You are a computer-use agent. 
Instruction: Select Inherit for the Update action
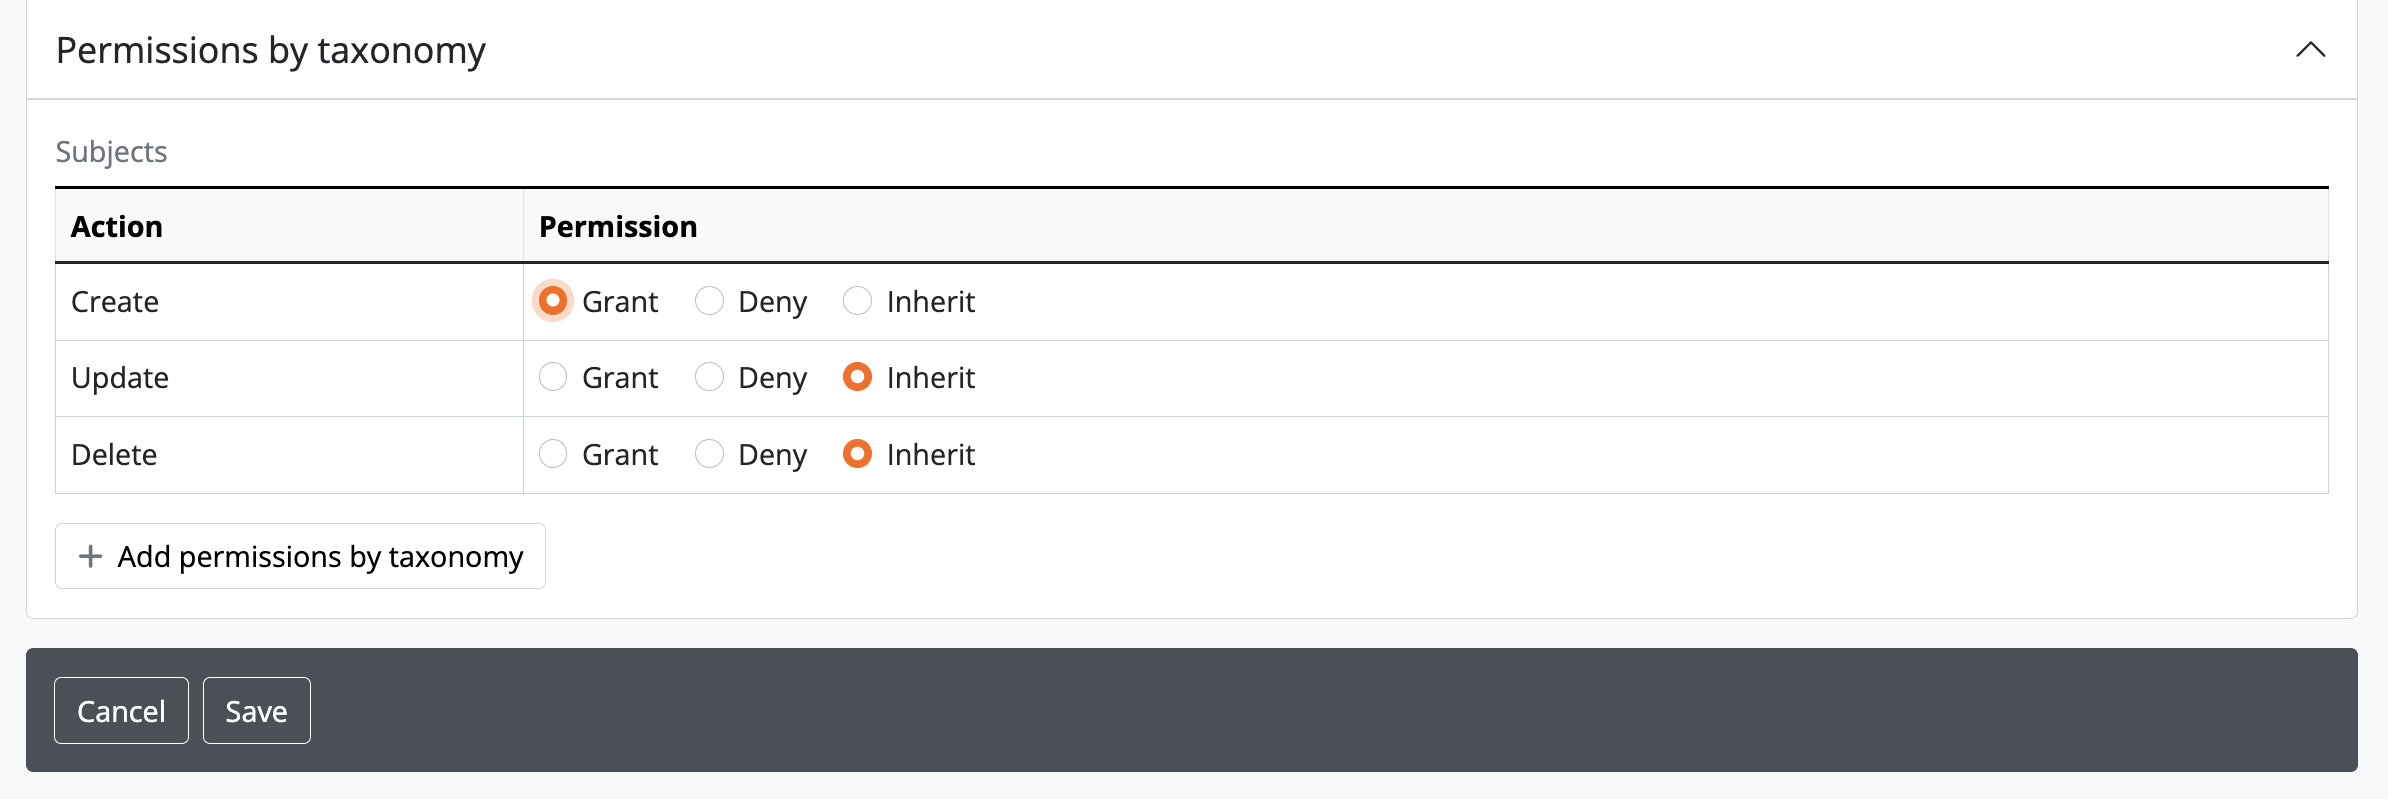pos(857,377)
